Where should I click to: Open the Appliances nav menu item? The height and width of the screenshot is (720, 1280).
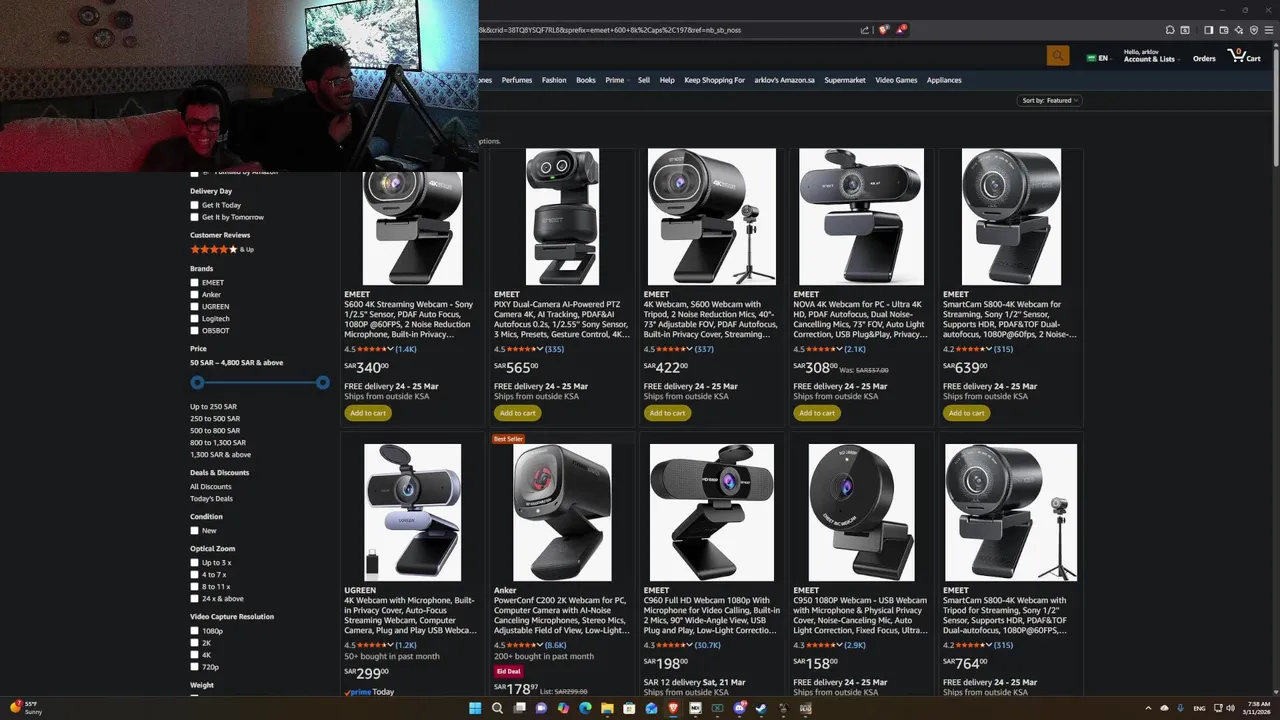click(x=944, y=80)
